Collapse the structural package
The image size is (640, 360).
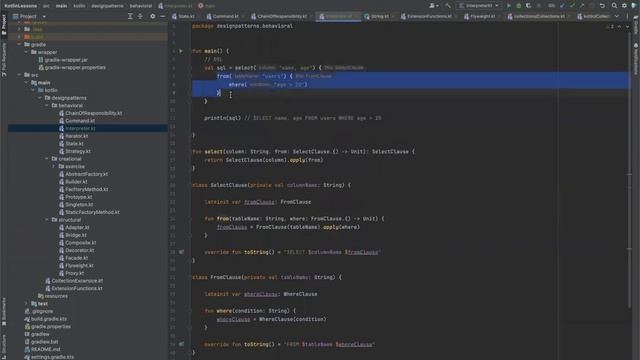47,220
